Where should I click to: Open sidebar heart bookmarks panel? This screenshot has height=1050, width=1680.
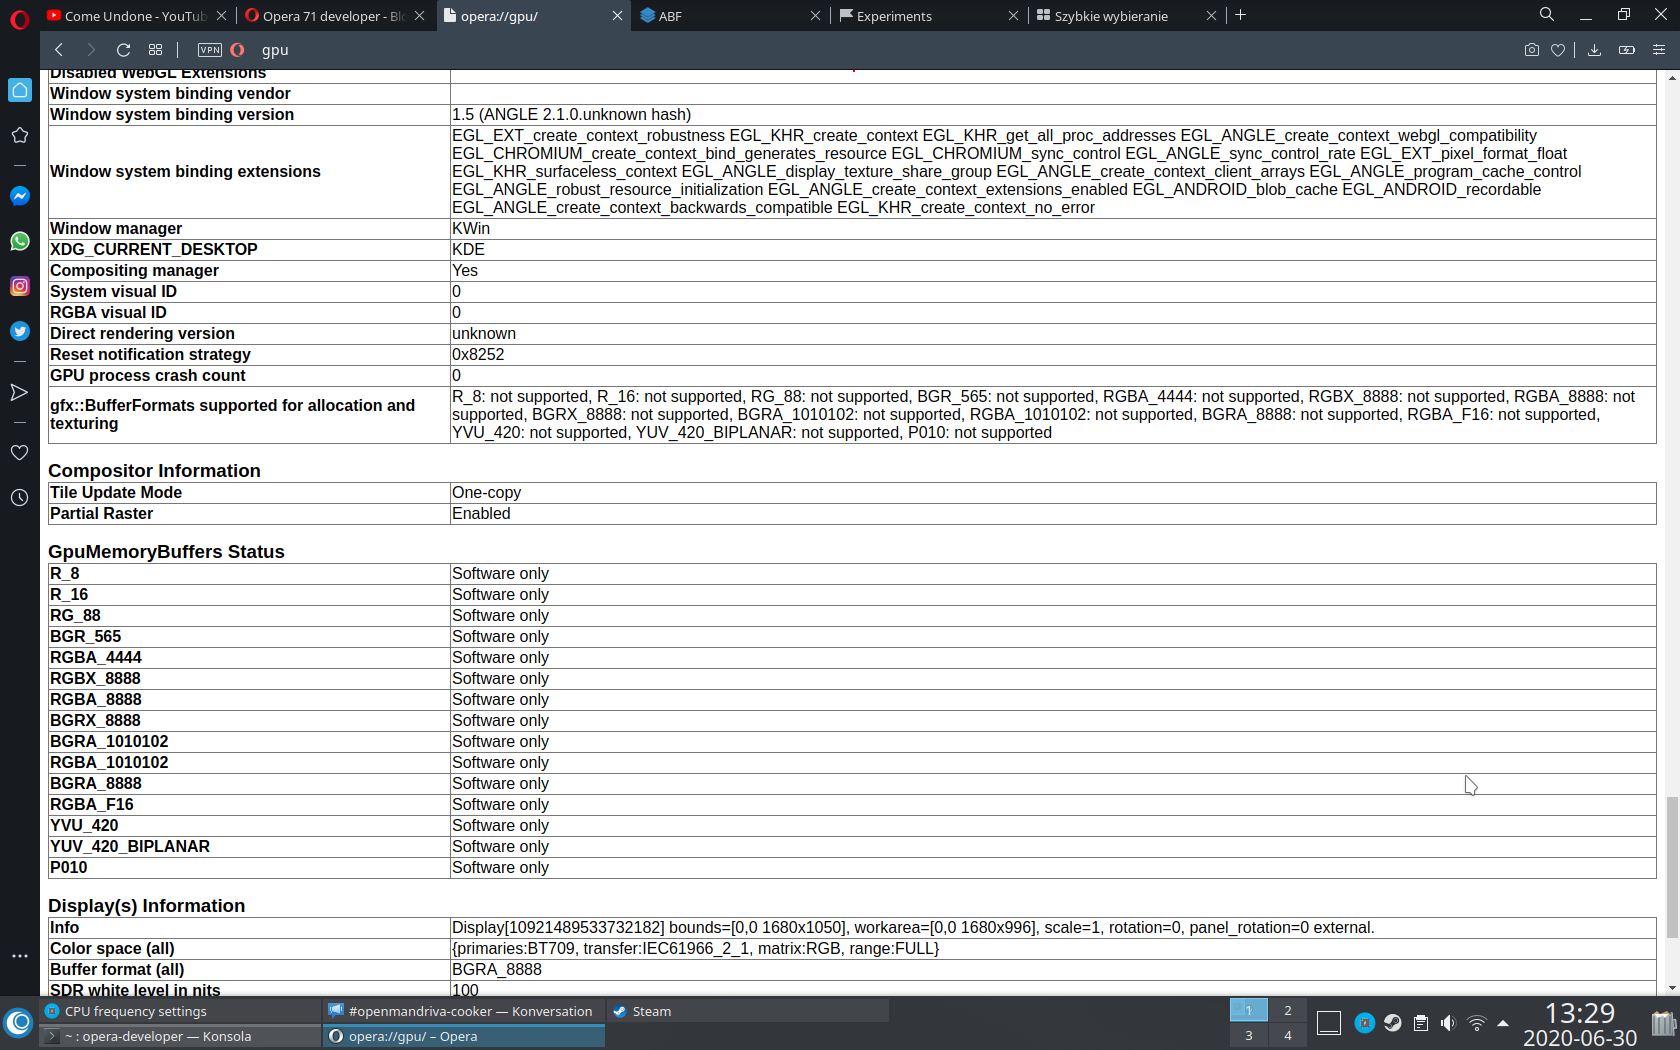[x=19, y=453]
